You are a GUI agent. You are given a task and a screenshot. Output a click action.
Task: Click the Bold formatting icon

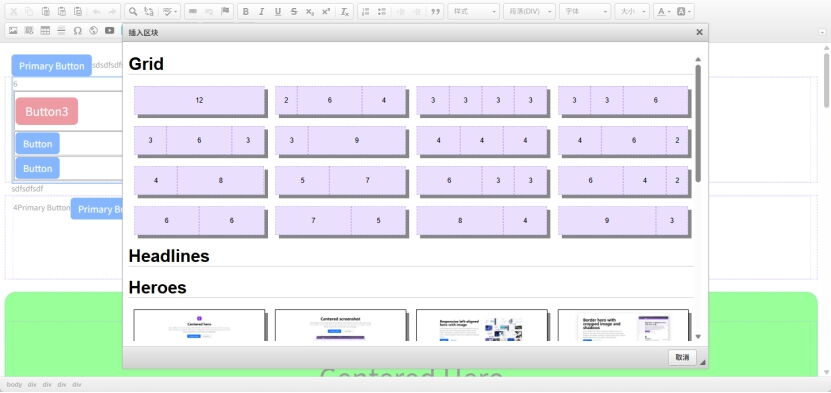click(x=245, y=12)
